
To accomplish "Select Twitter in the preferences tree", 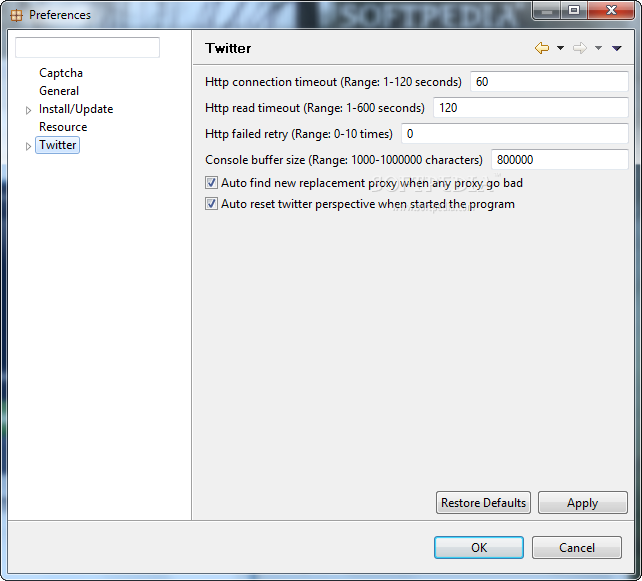I will (x=58, y=145).
